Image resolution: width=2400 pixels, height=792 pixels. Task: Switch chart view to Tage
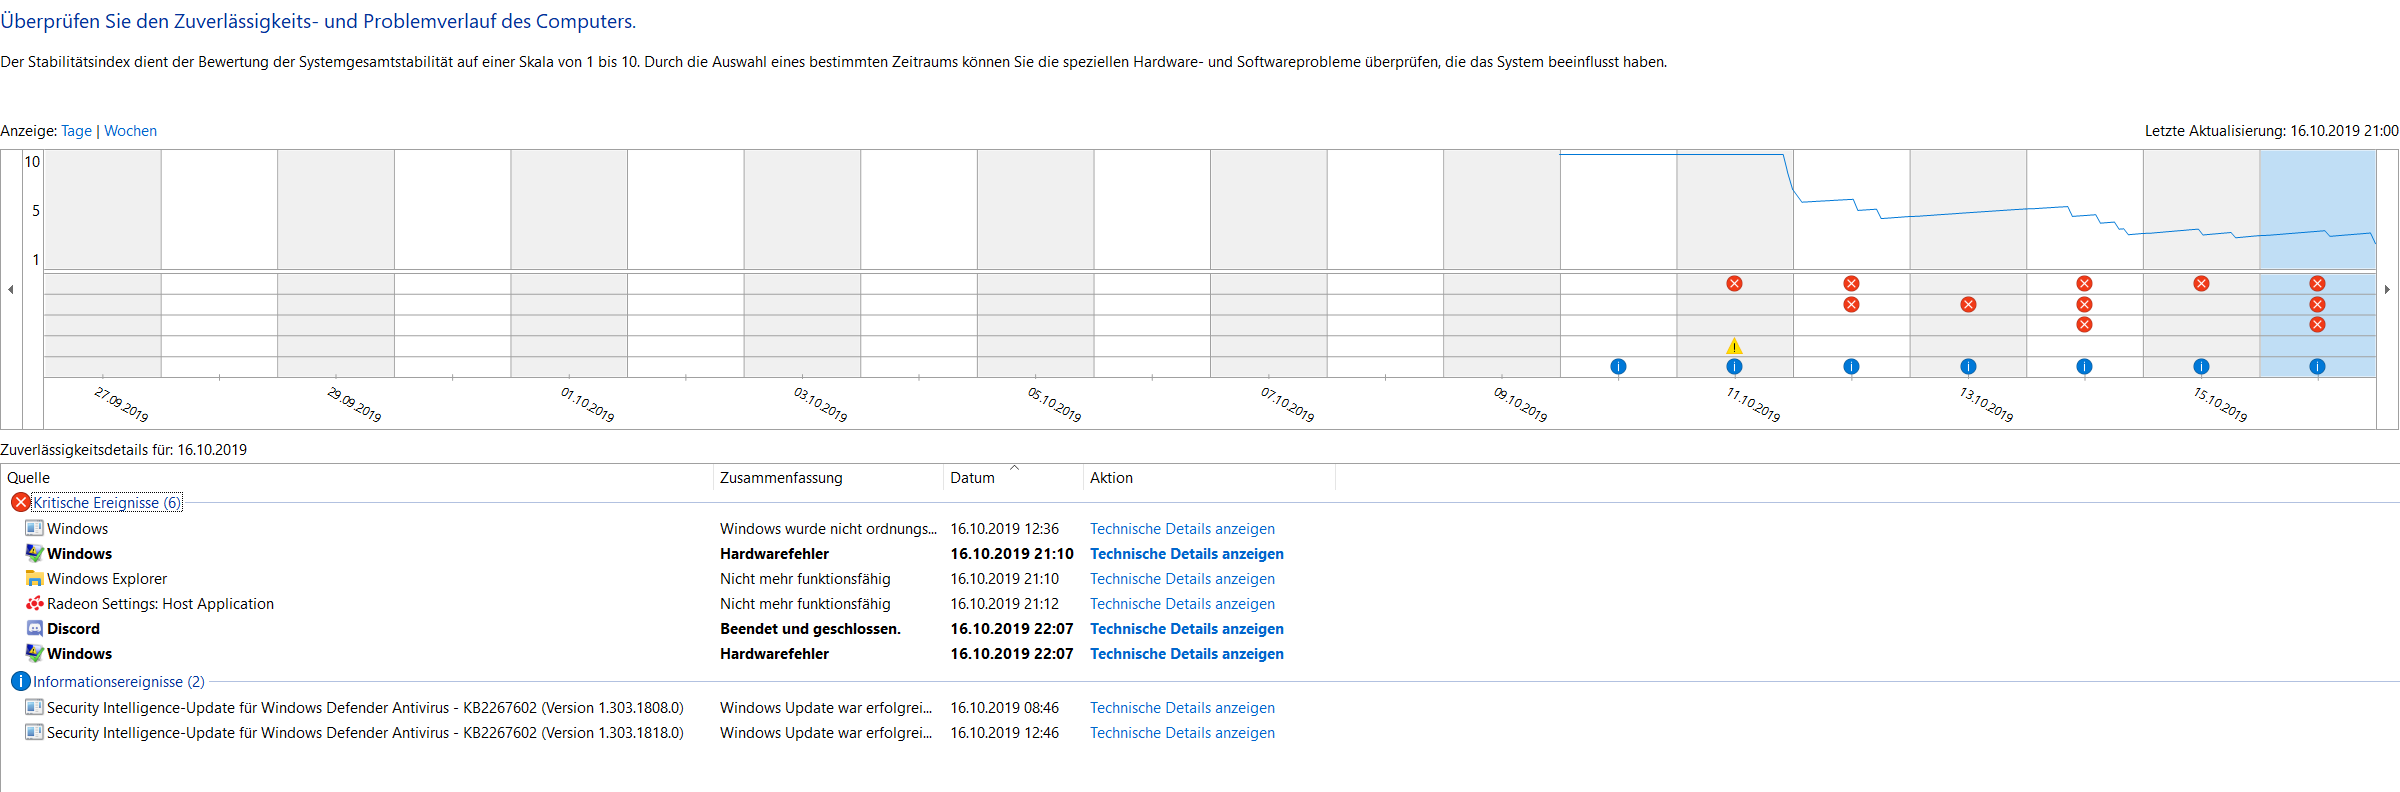(76, 131)
